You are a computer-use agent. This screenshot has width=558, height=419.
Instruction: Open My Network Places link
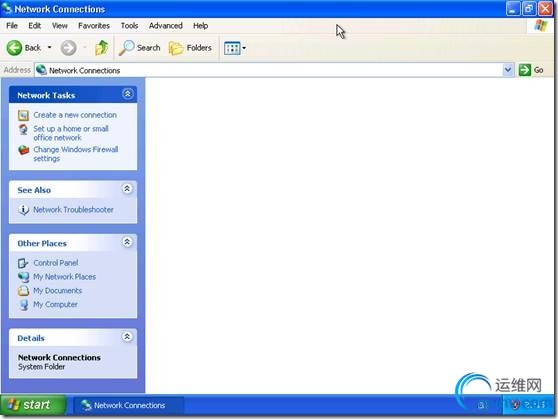(x=64, y=277)
